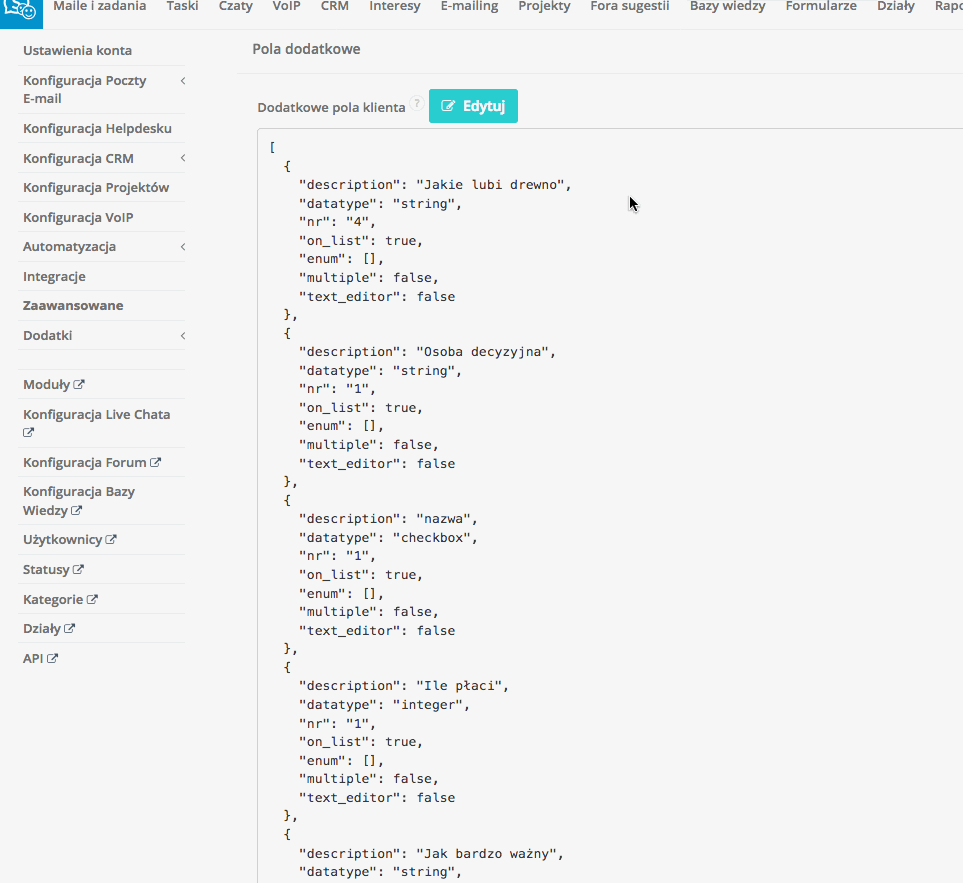Open Kategorie external link
The width and height of the screenshot is (963, 883).
click(92, 600)
